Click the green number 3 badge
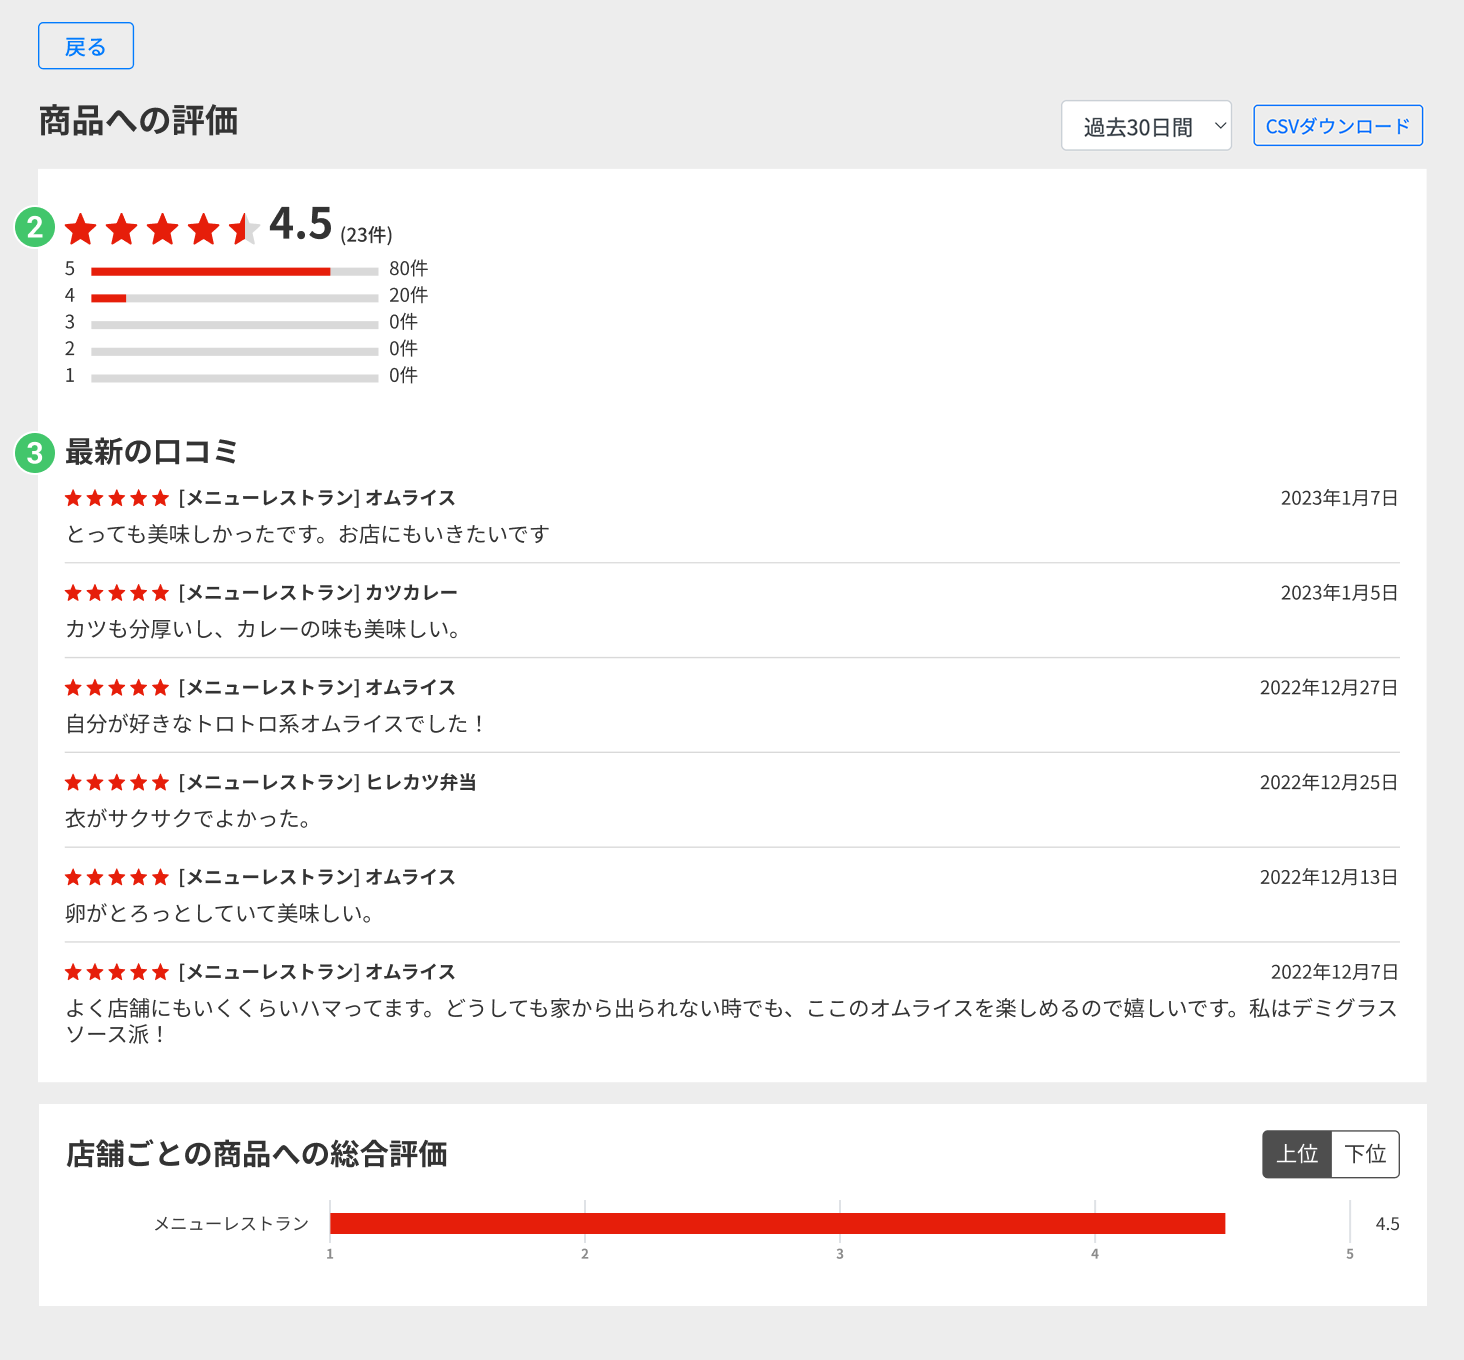The height and width of the screenshot is (1360, 1464). pos(35,453)
